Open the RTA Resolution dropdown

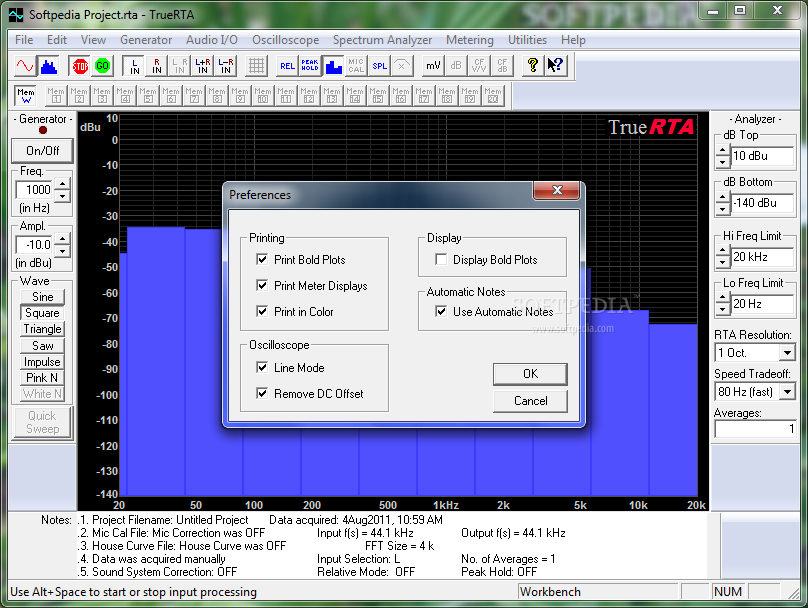[x=787, y=353]
